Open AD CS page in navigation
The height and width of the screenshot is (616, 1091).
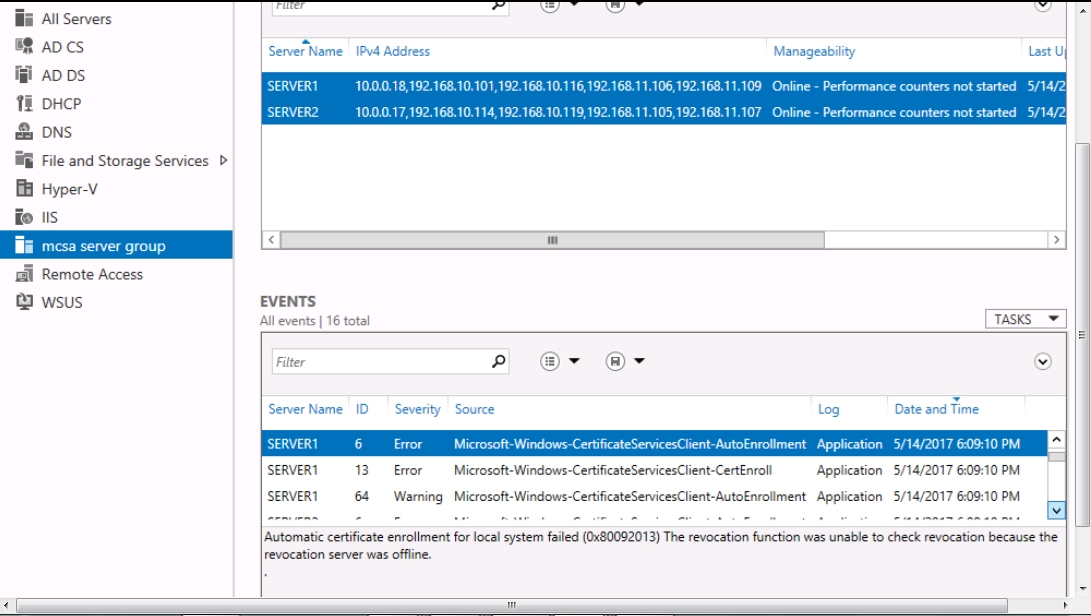tap(63, 47)
